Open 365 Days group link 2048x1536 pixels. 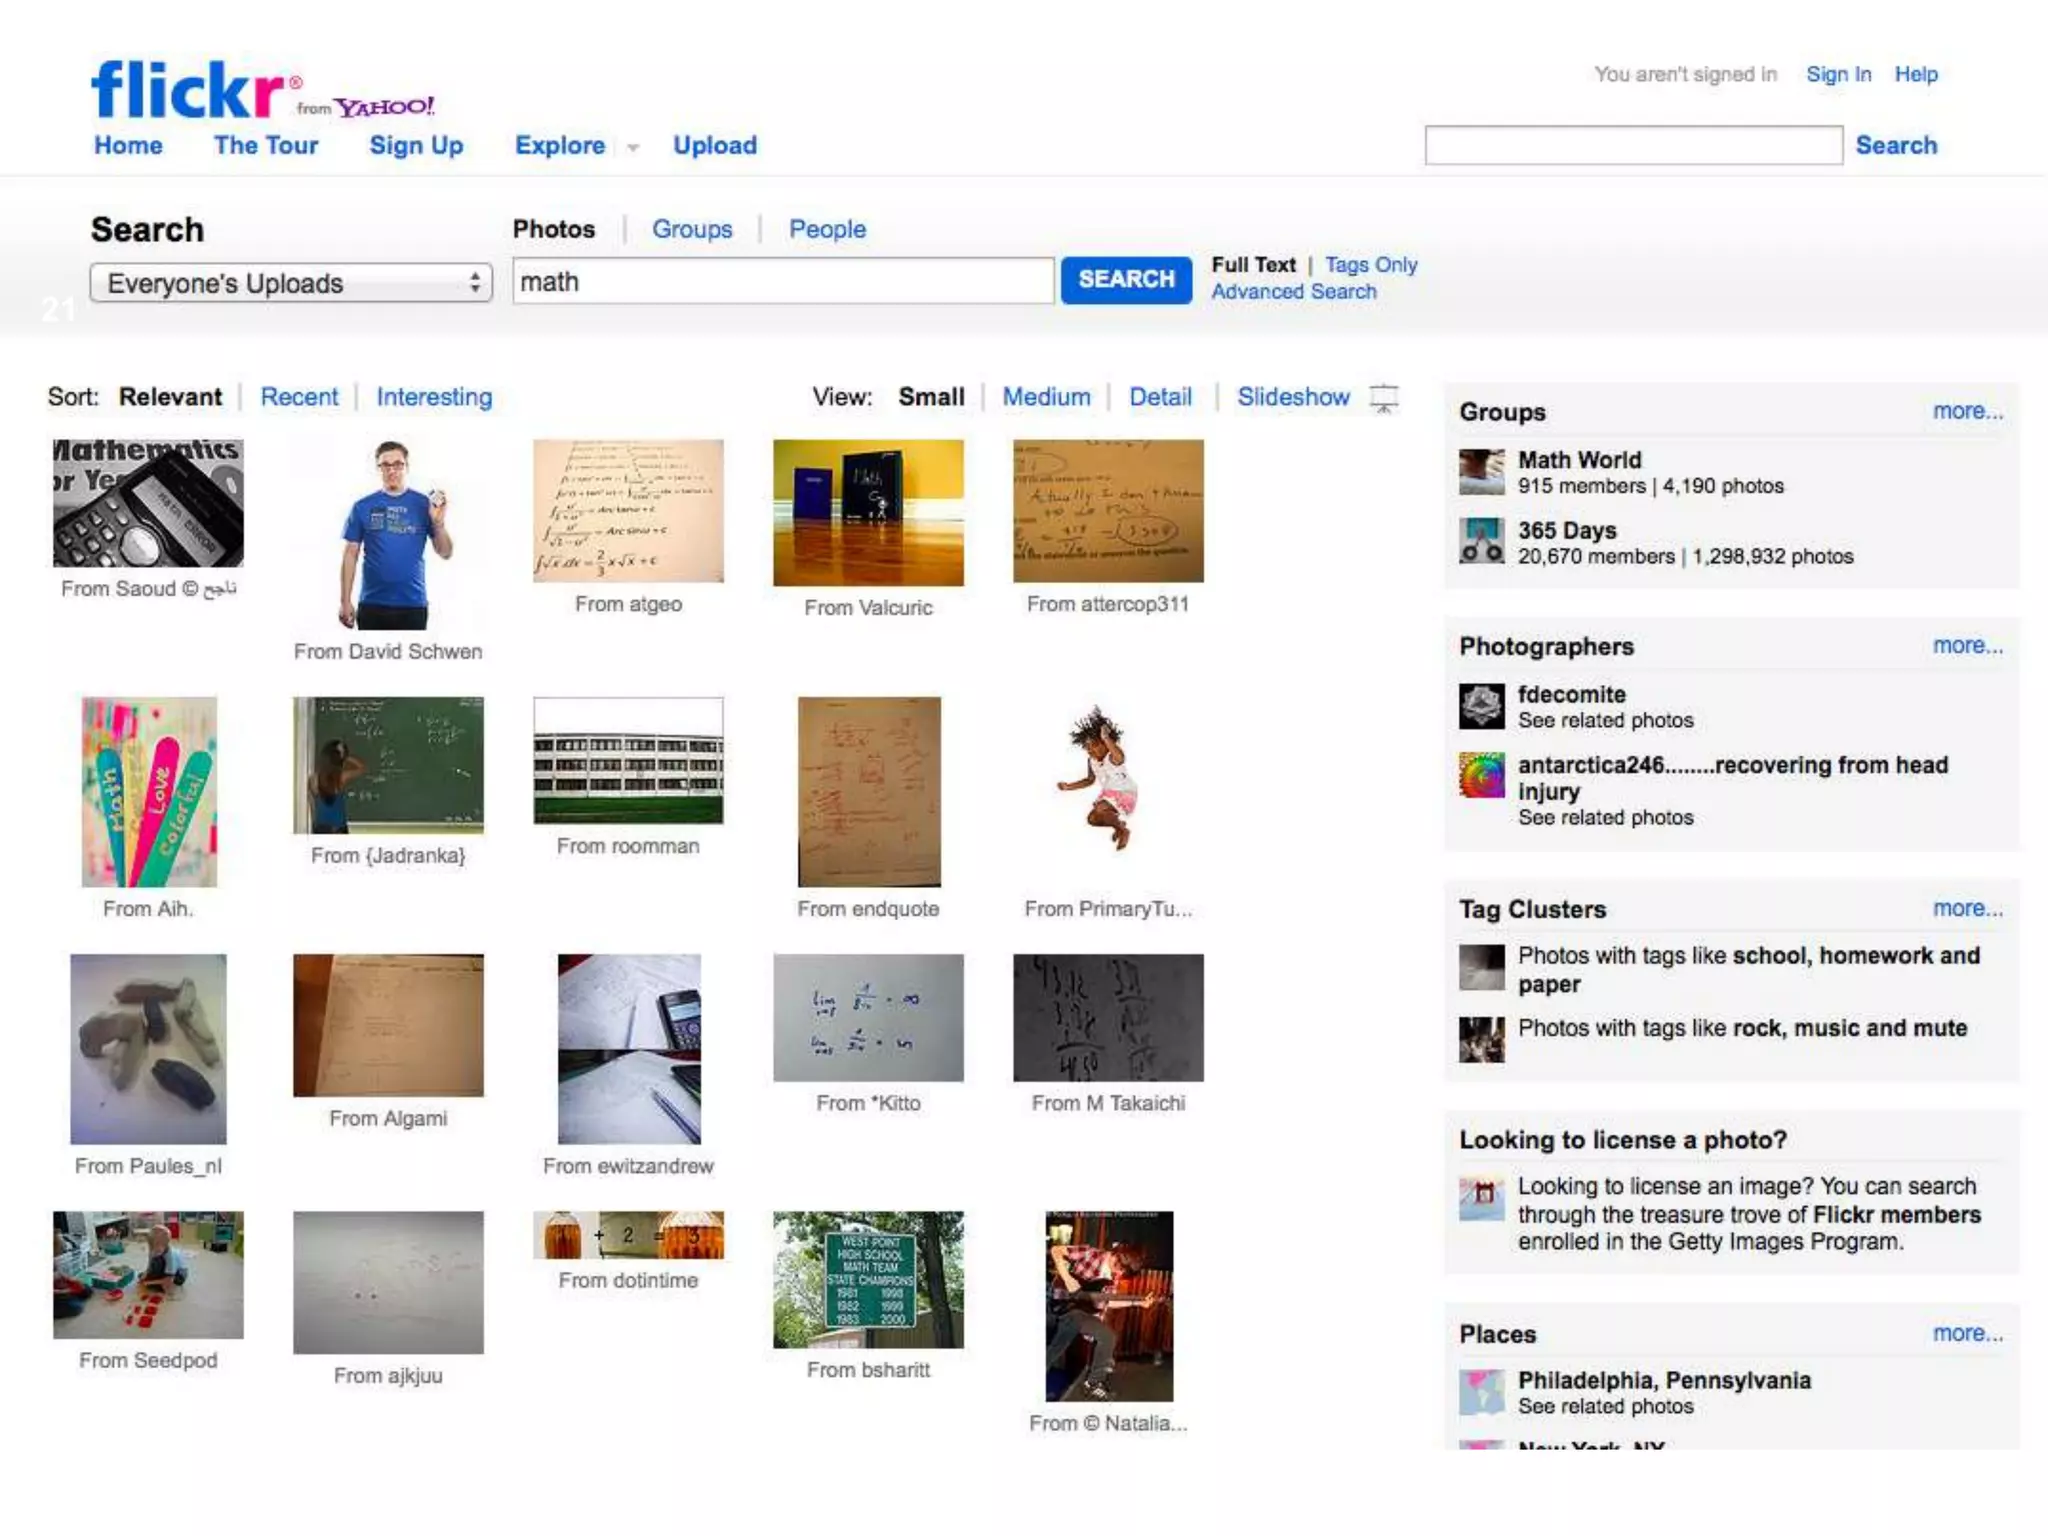1567,531
